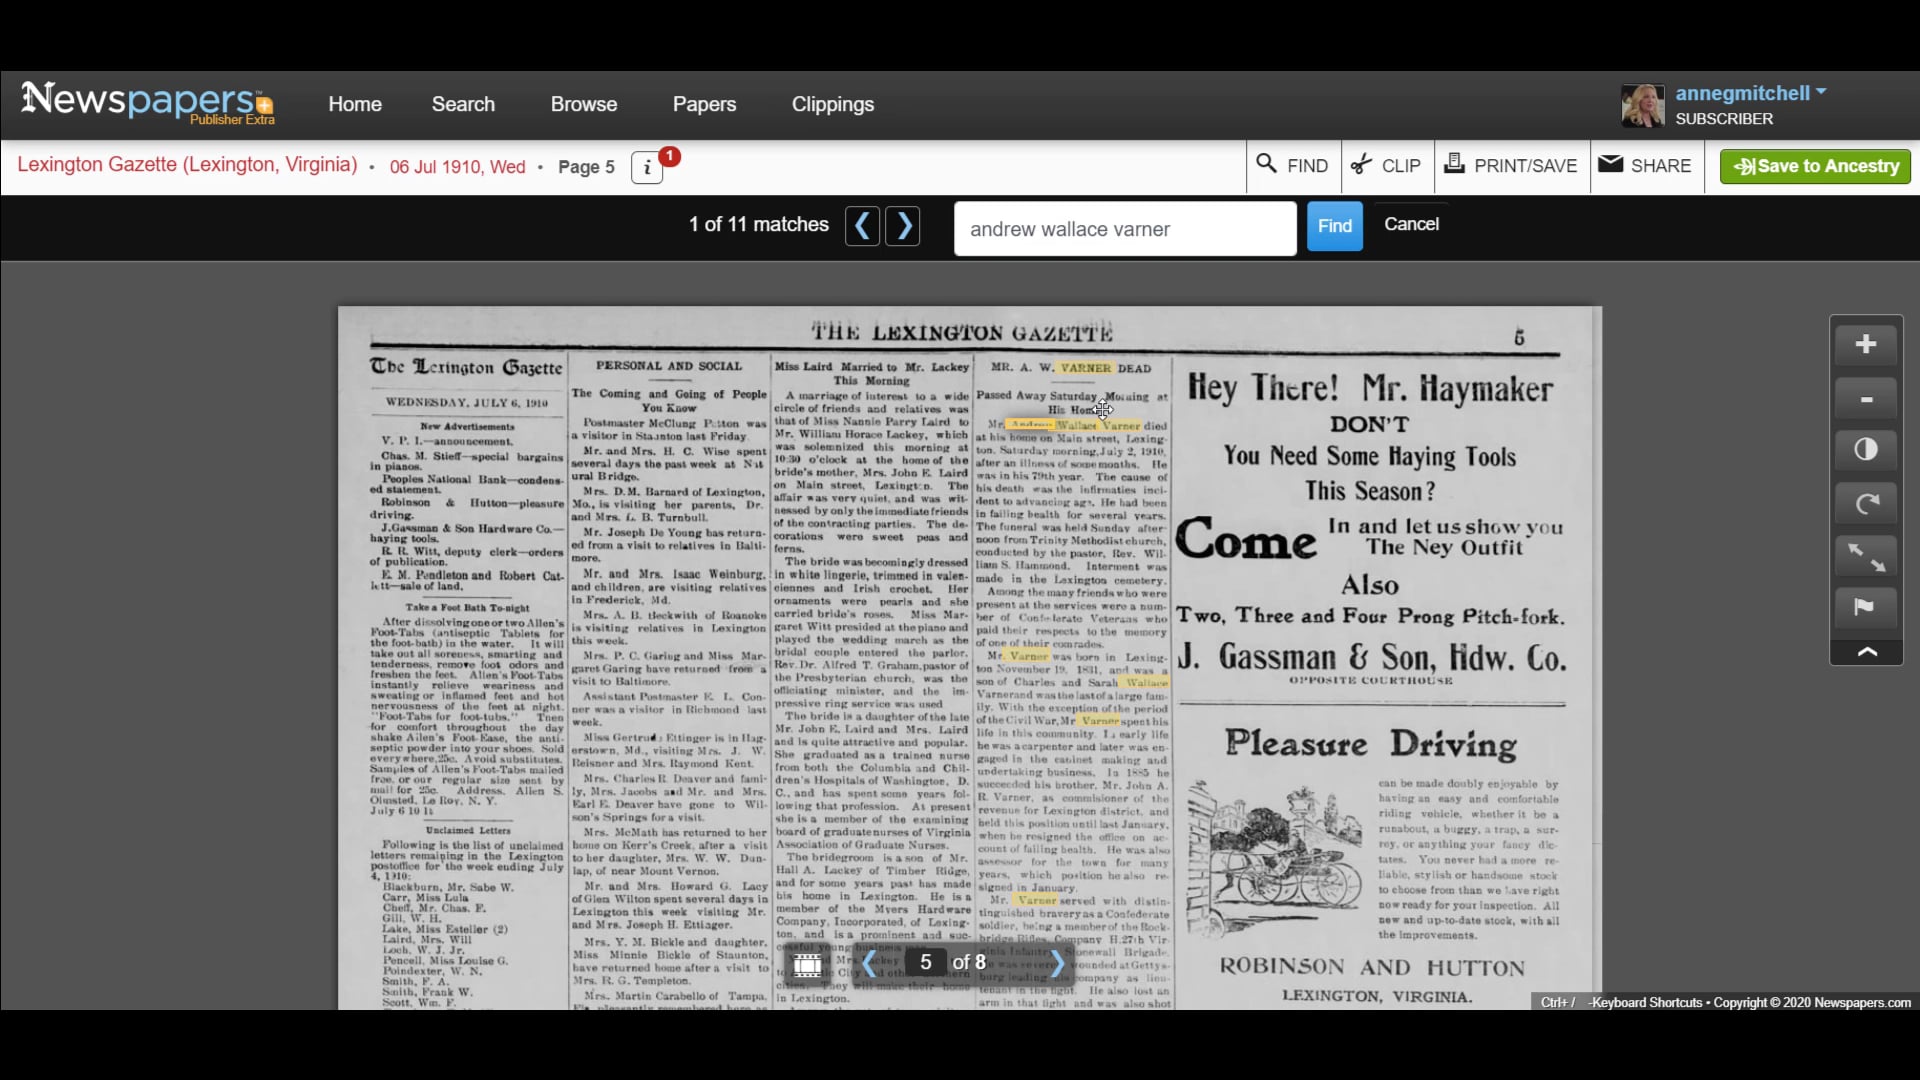Open the FIND search tool
Screen dimensions: 1920x1080
(1292, 165)
